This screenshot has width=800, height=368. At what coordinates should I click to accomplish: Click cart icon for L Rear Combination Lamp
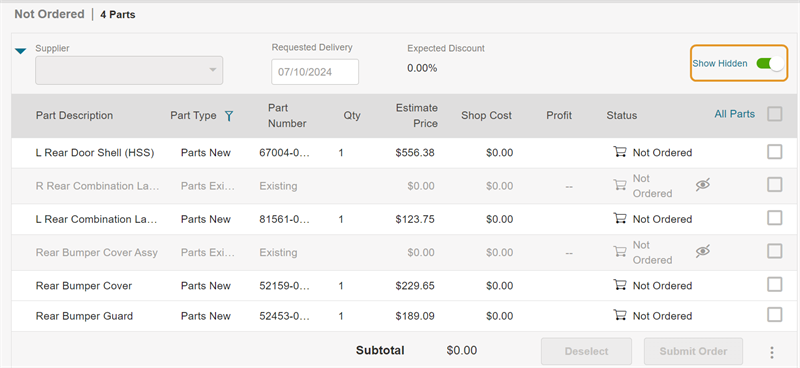click(x=620, y=218)
